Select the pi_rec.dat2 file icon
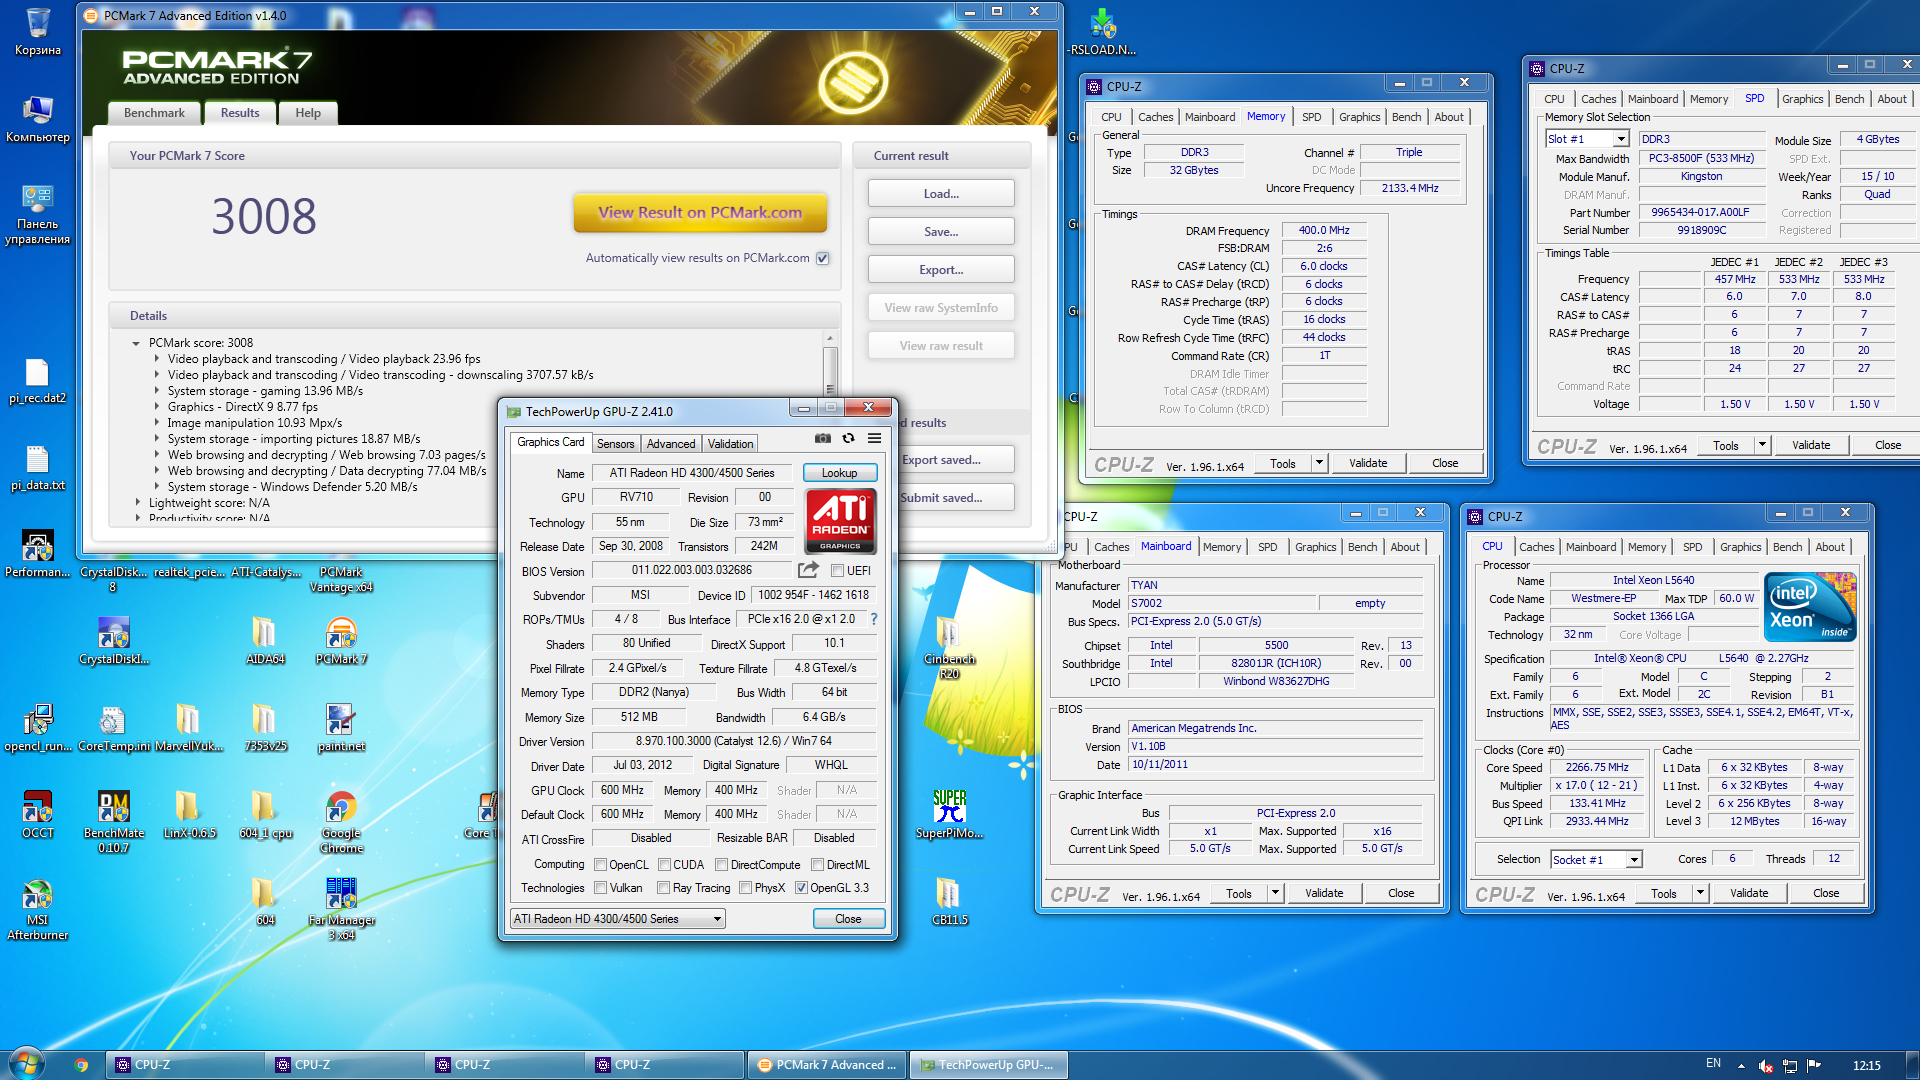This screenshot has height=1080, width=1920. tap(38, 381)
